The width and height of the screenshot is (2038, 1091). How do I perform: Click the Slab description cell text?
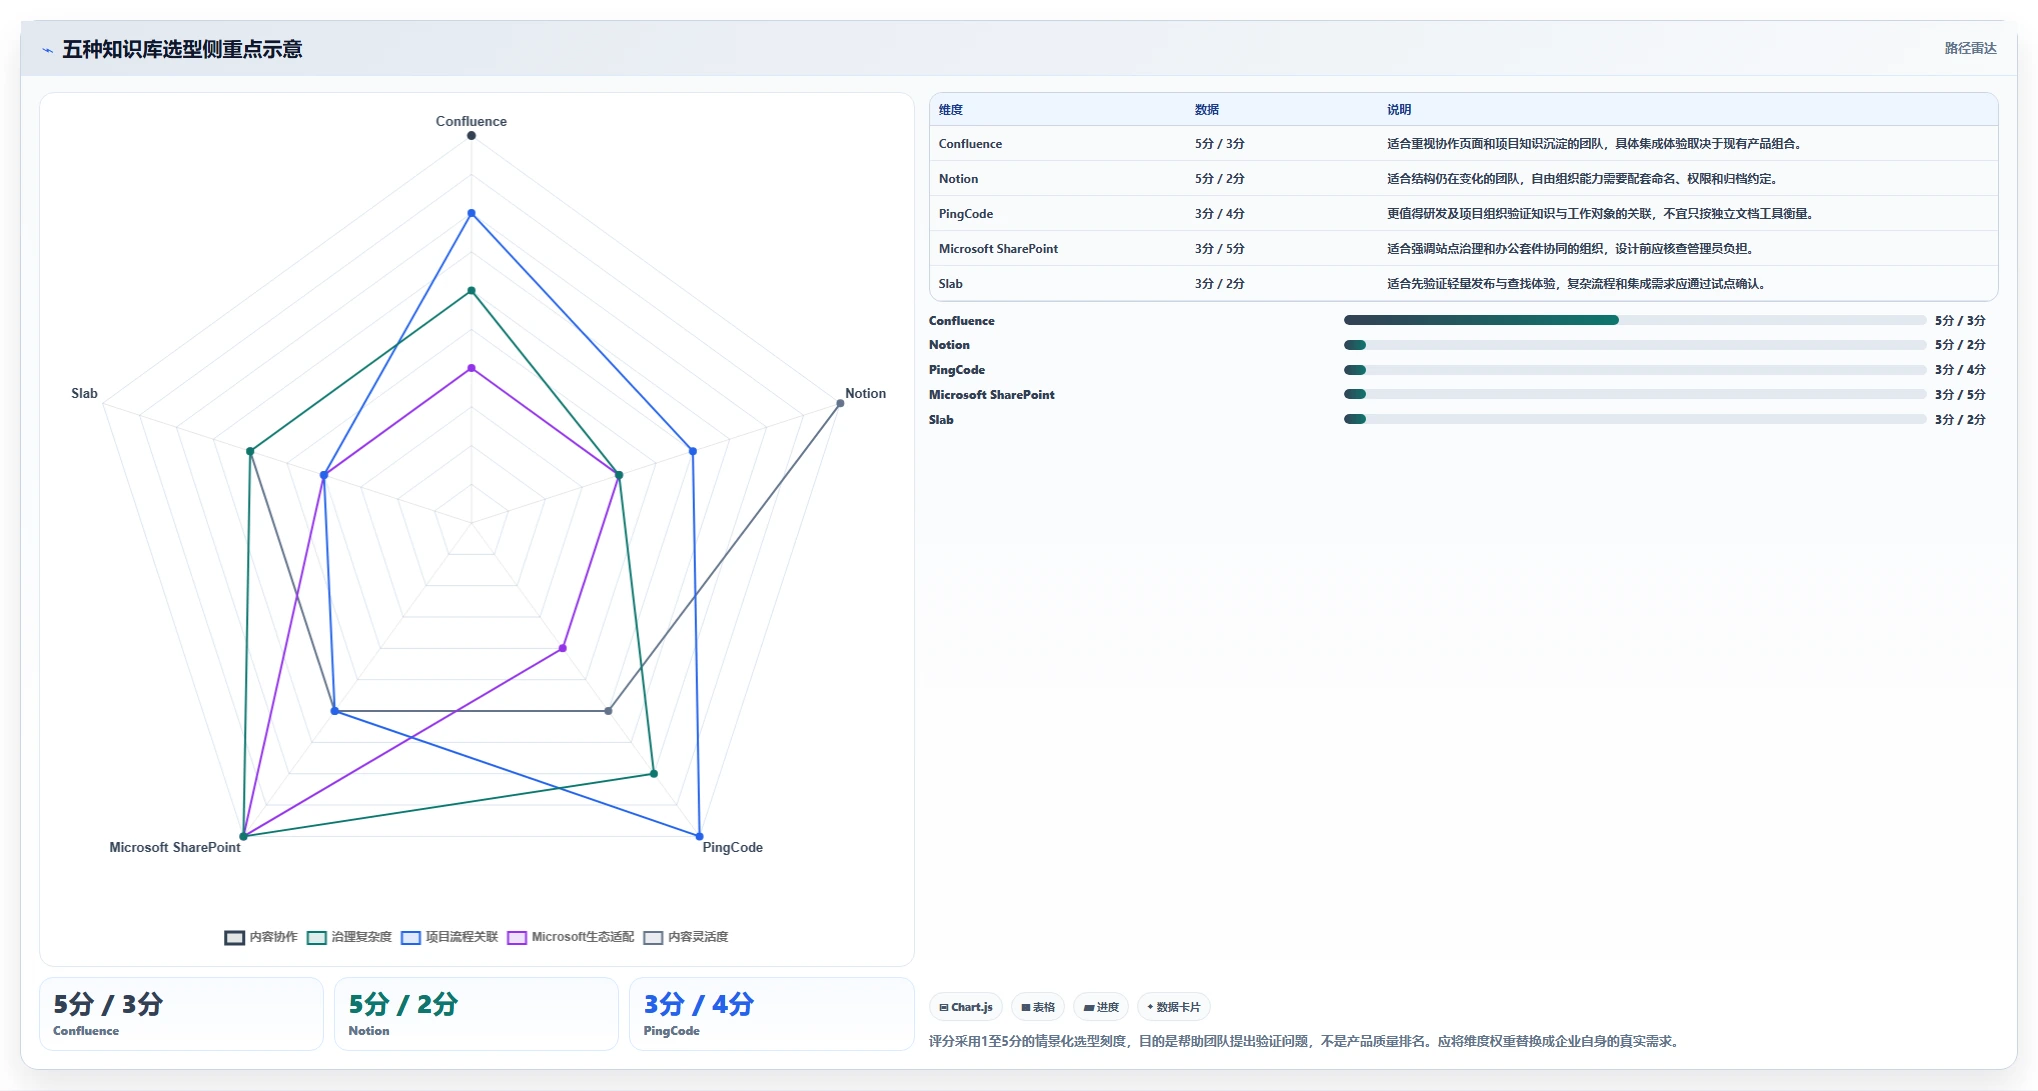tap(1579, 284)
